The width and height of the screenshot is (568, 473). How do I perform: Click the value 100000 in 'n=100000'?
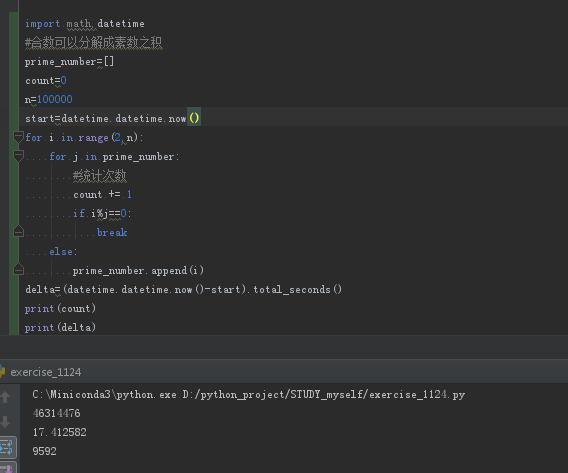click(x=55, y=99)
